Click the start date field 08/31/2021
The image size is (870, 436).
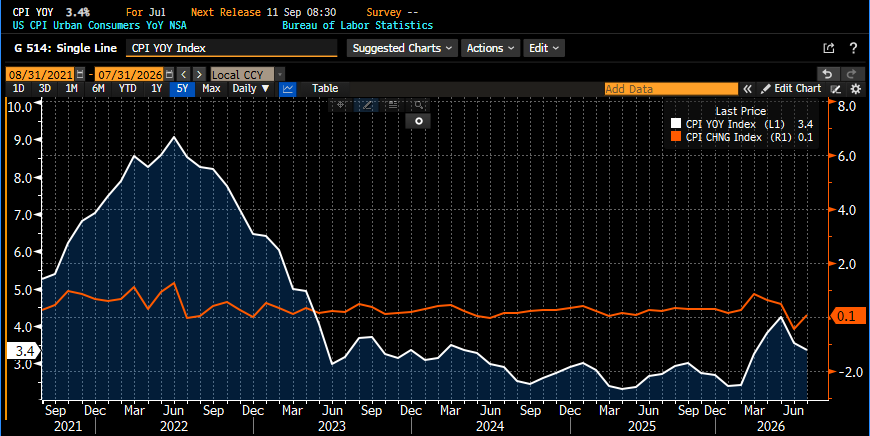[x=40, y=74]
